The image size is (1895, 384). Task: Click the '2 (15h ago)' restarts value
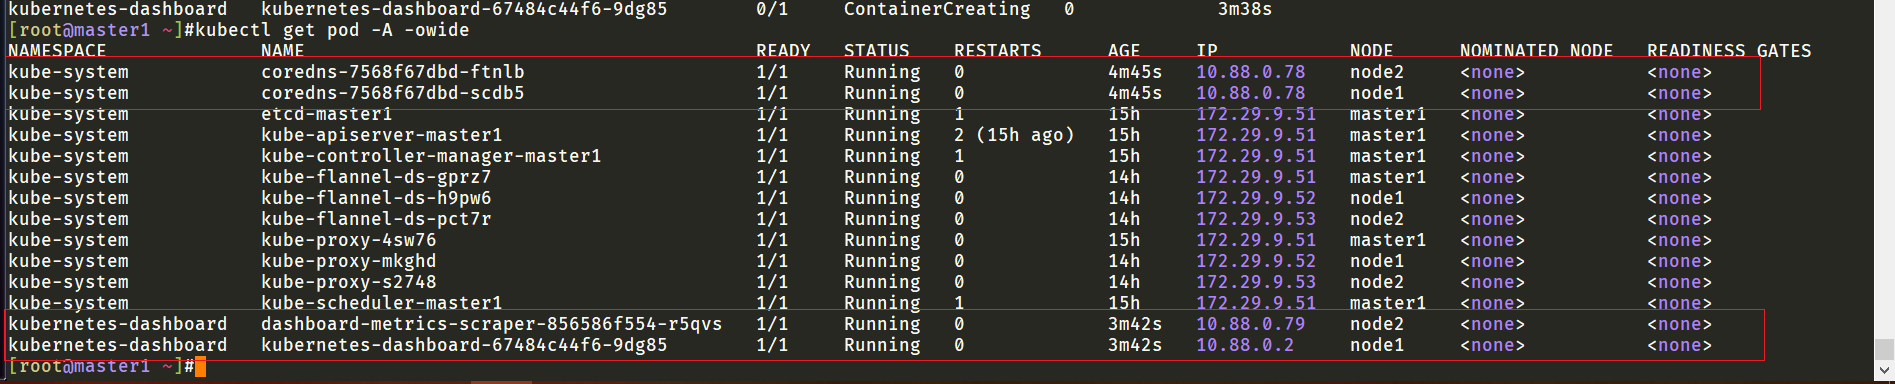tap(1014, 135)
